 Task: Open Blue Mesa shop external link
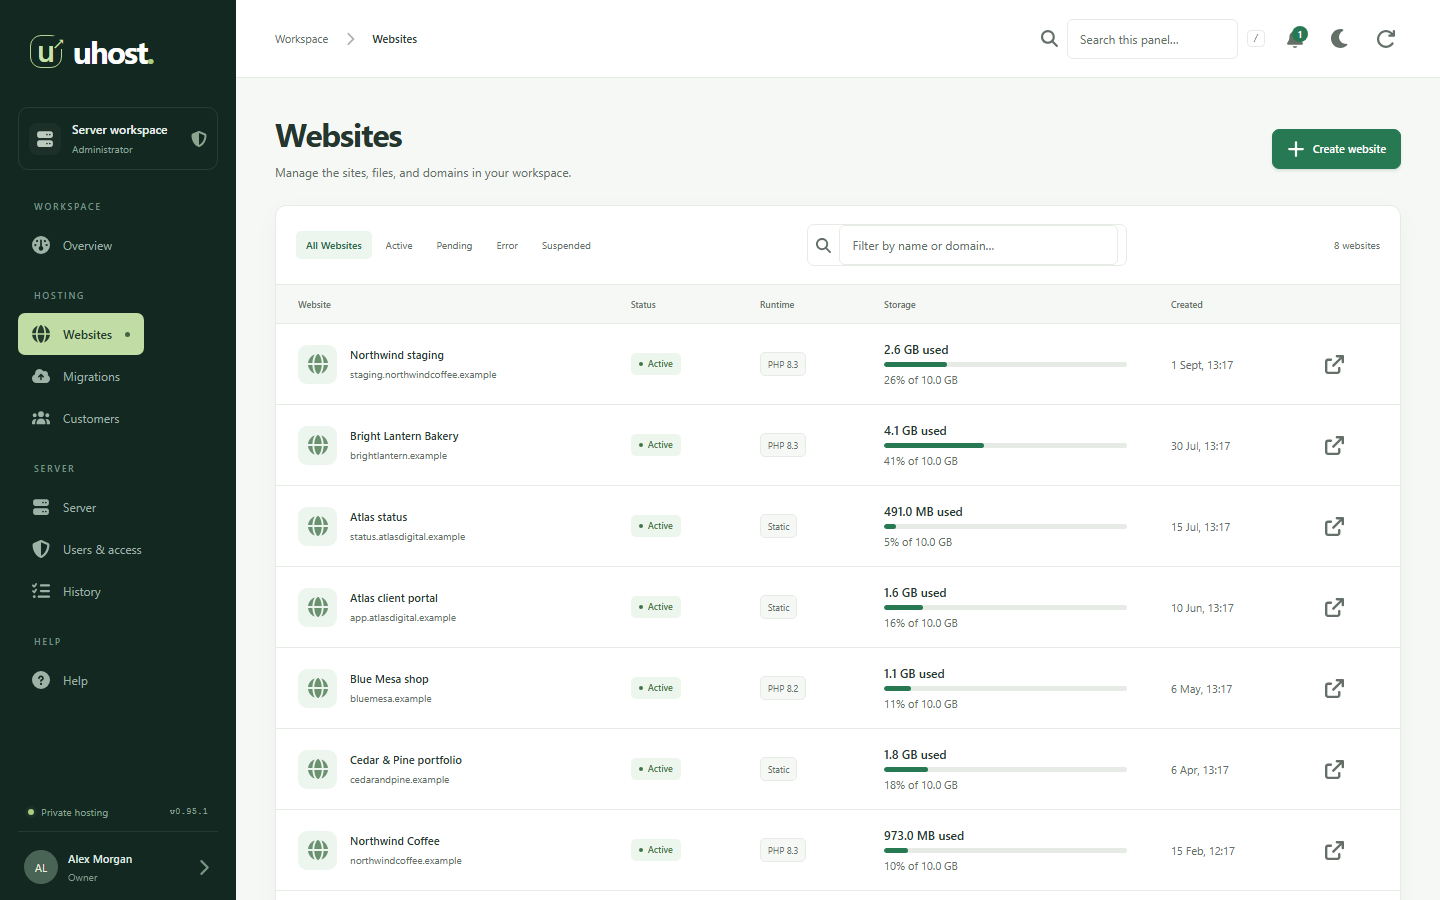1334,688
